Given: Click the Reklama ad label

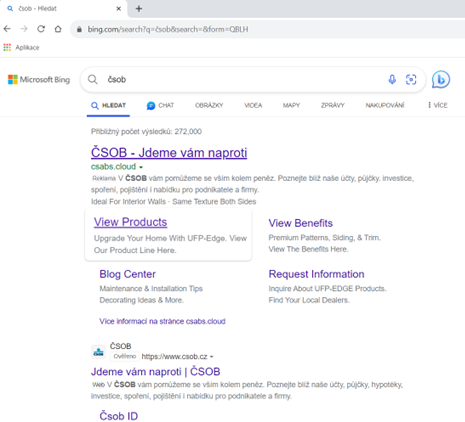Looking at the screenshot, I should coord(104,179).
